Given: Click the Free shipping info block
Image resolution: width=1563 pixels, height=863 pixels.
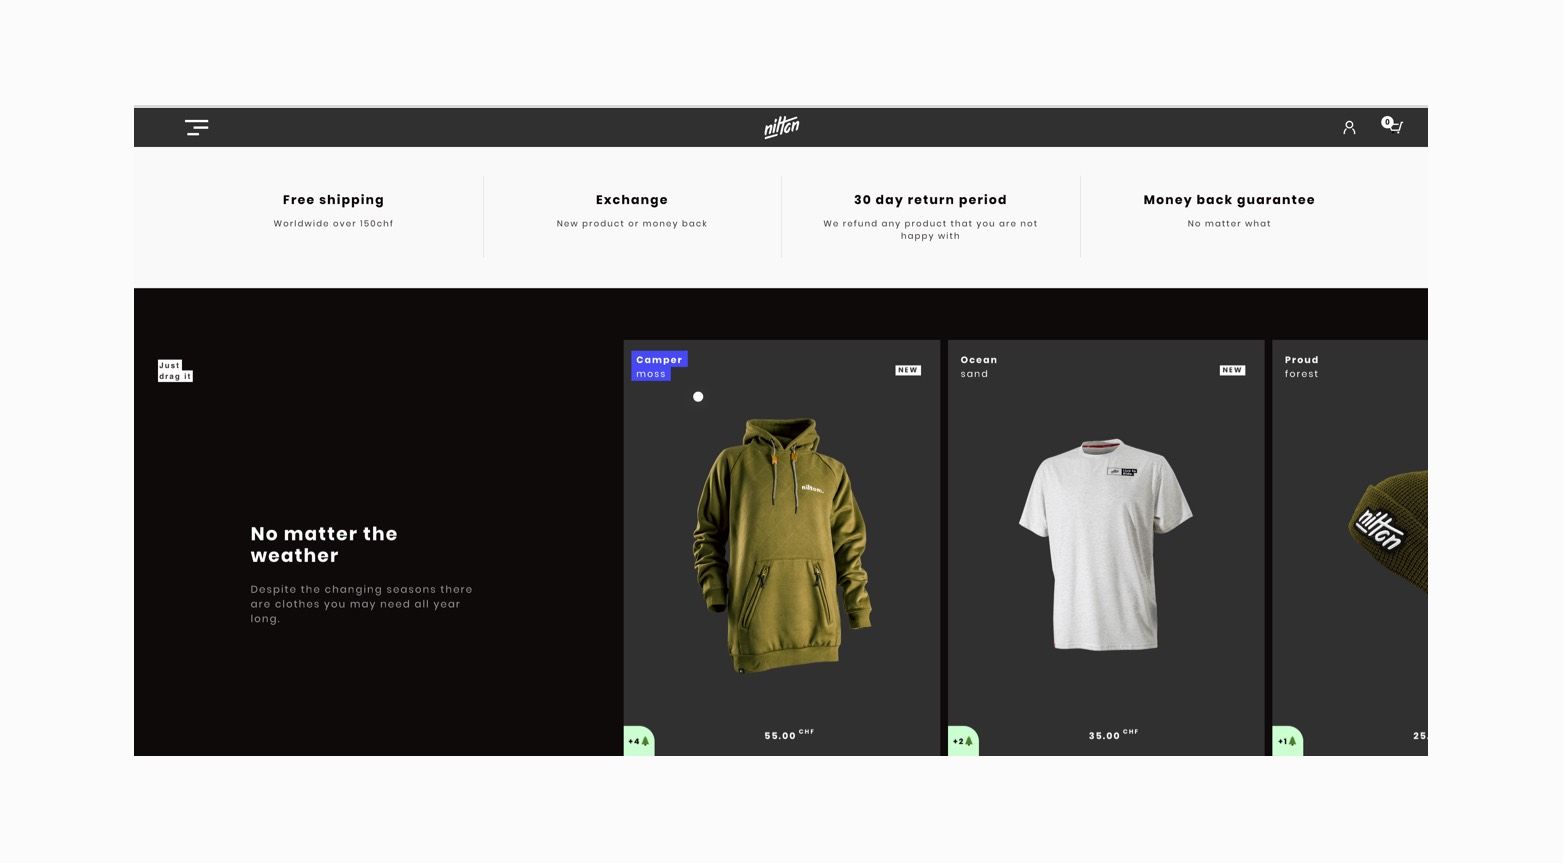Looking at the screenshot, I should point(333,211).
